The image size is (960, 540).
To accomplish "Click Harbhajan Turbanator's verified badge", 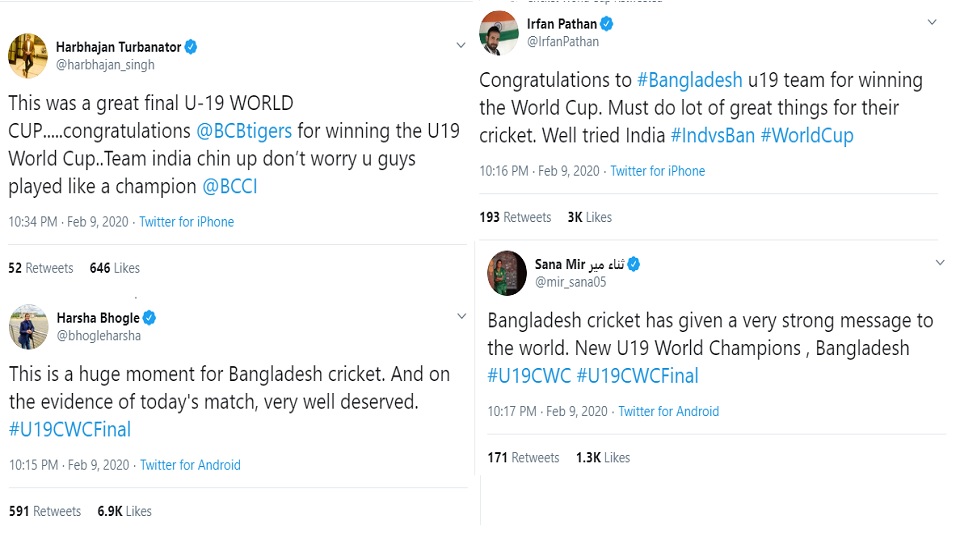I will click(x=190, y=47).
